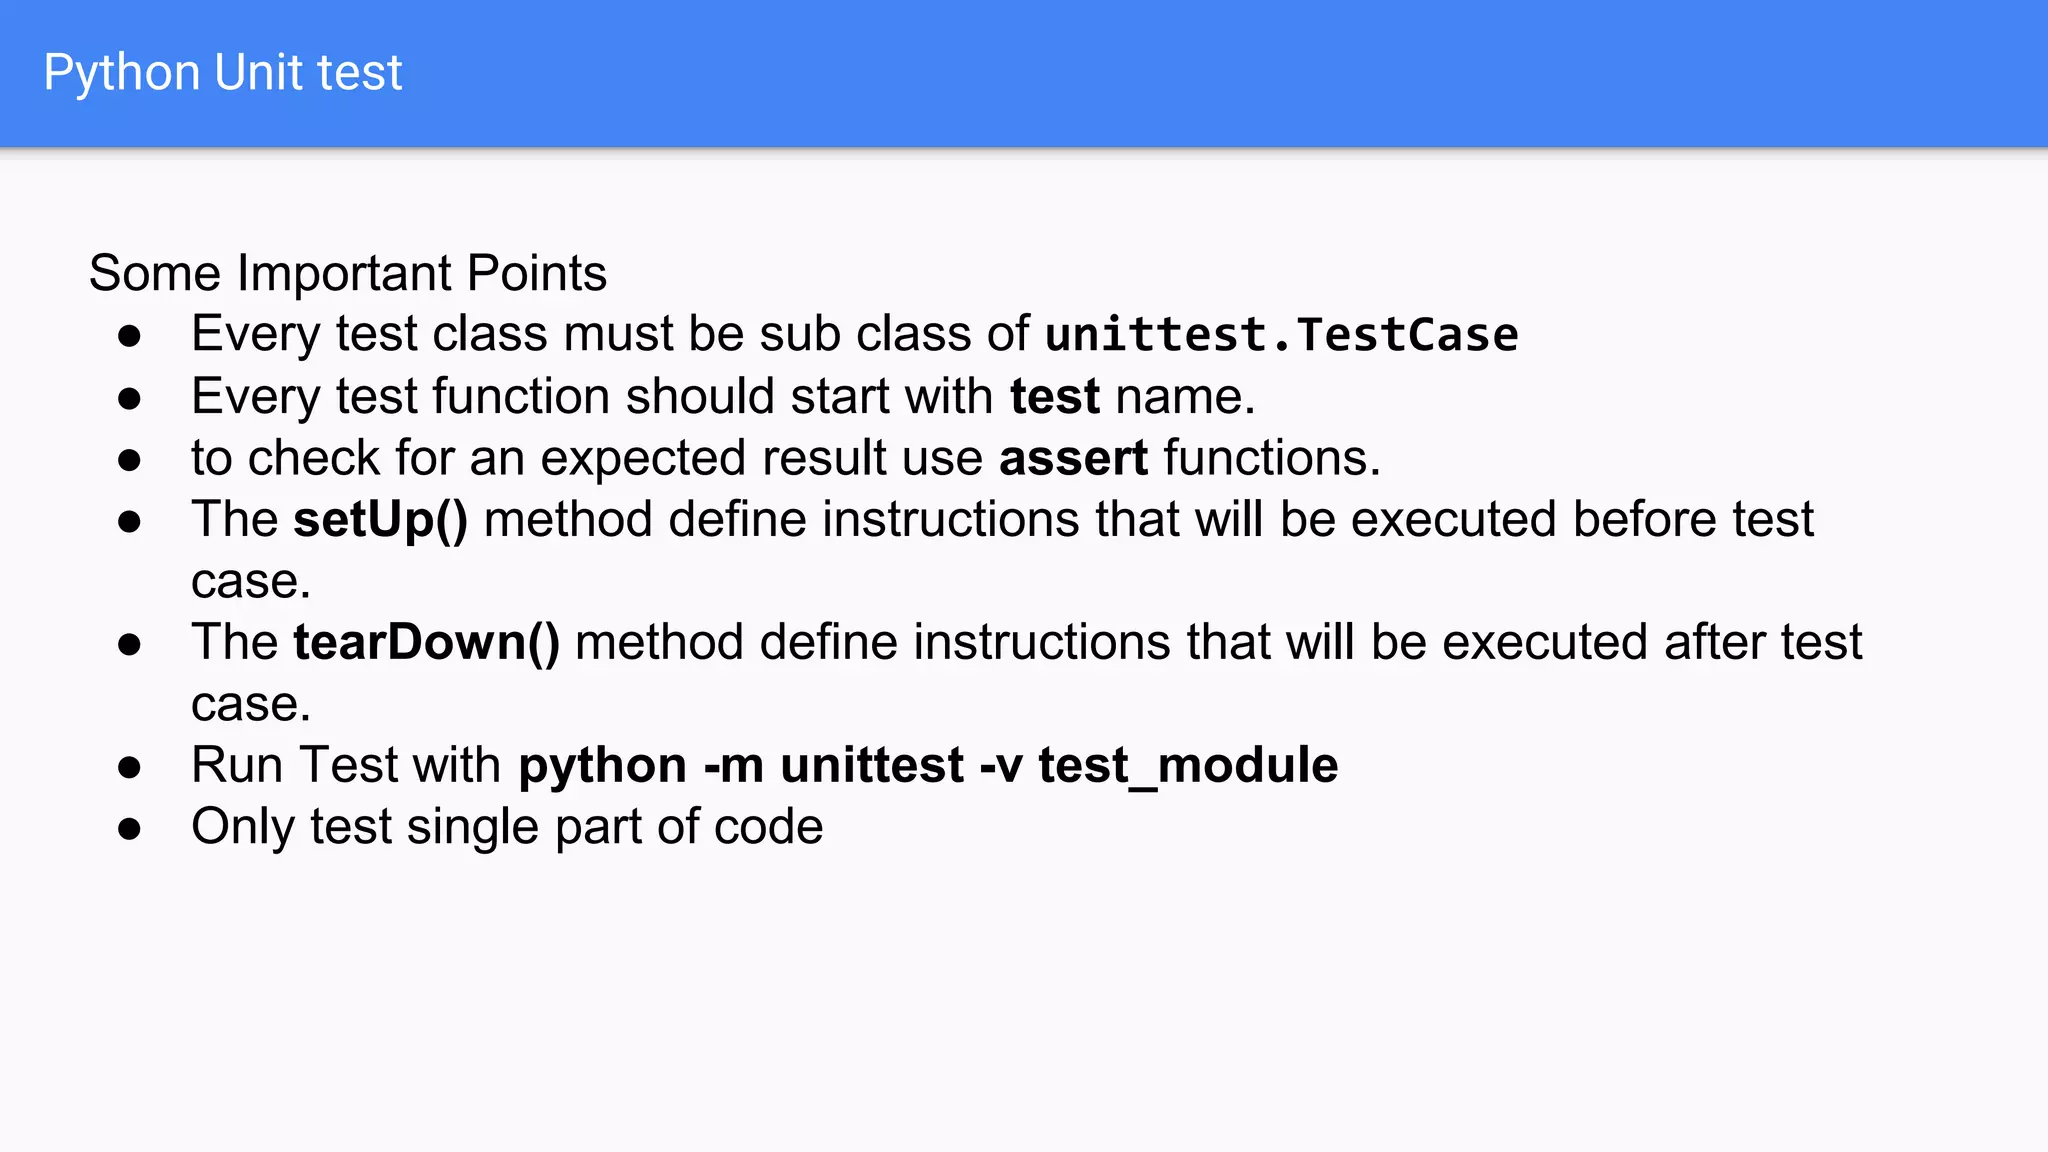Click the bullet before 'The tearDown()'
The width and height of the screenshot is (2048, 1152).
tap(129, 644)
